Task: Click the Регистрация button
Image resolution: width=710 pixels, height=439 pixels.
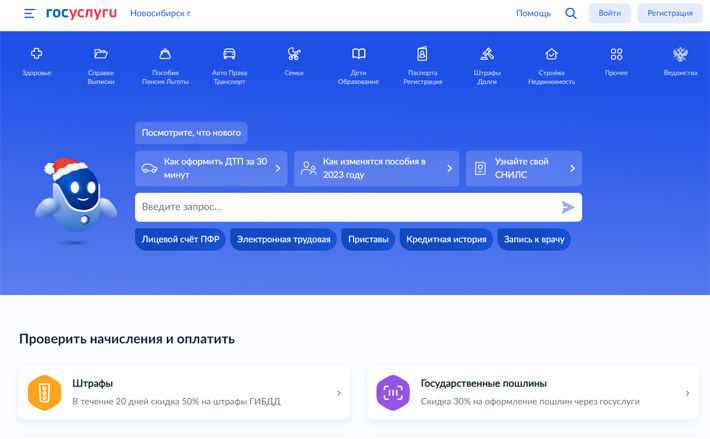Action: click(670, 14)
